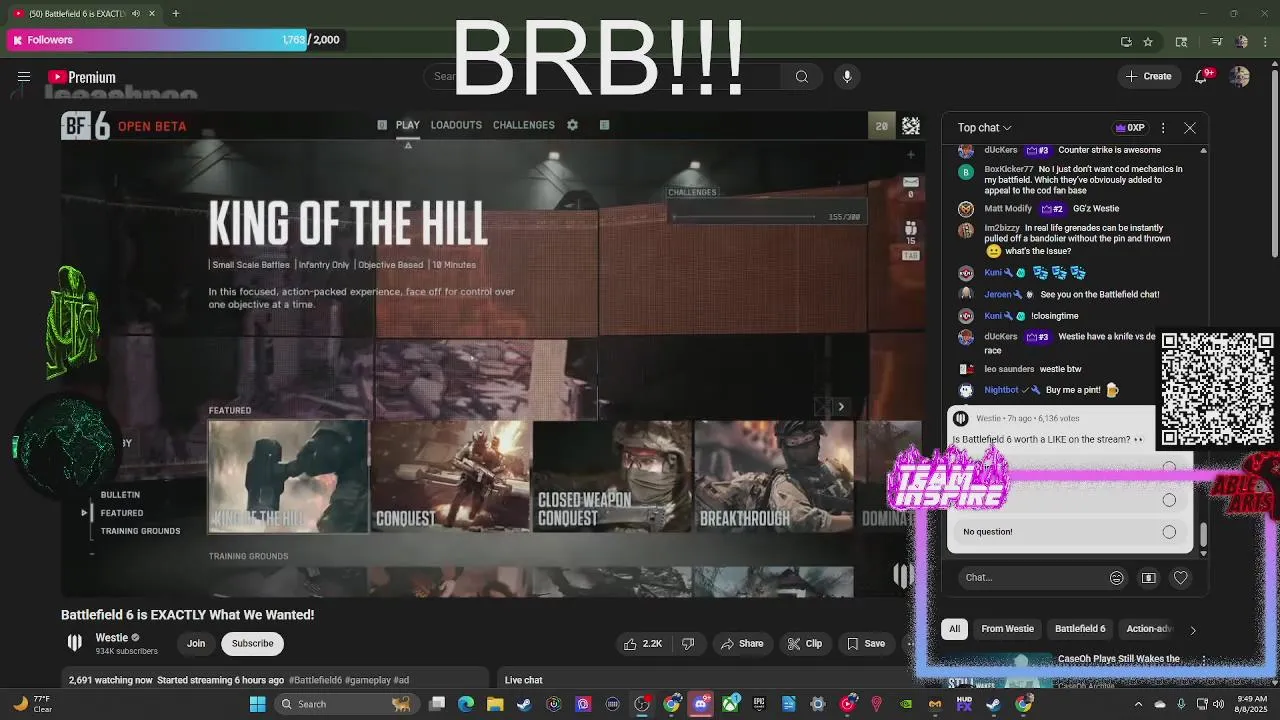This screenshot has height=720, width=1280.
Task: Expand the Top chat dropdown
Action: point(985,128)
